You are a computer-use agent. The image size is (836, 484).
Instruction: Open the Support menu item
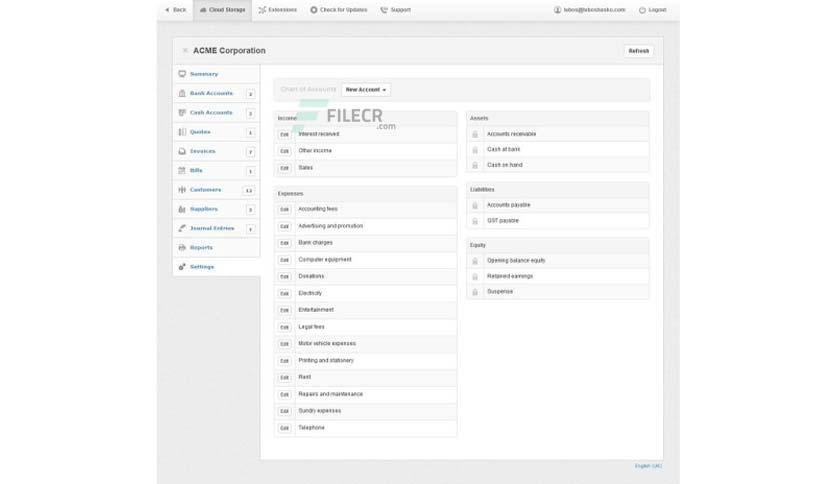[396, 10]
